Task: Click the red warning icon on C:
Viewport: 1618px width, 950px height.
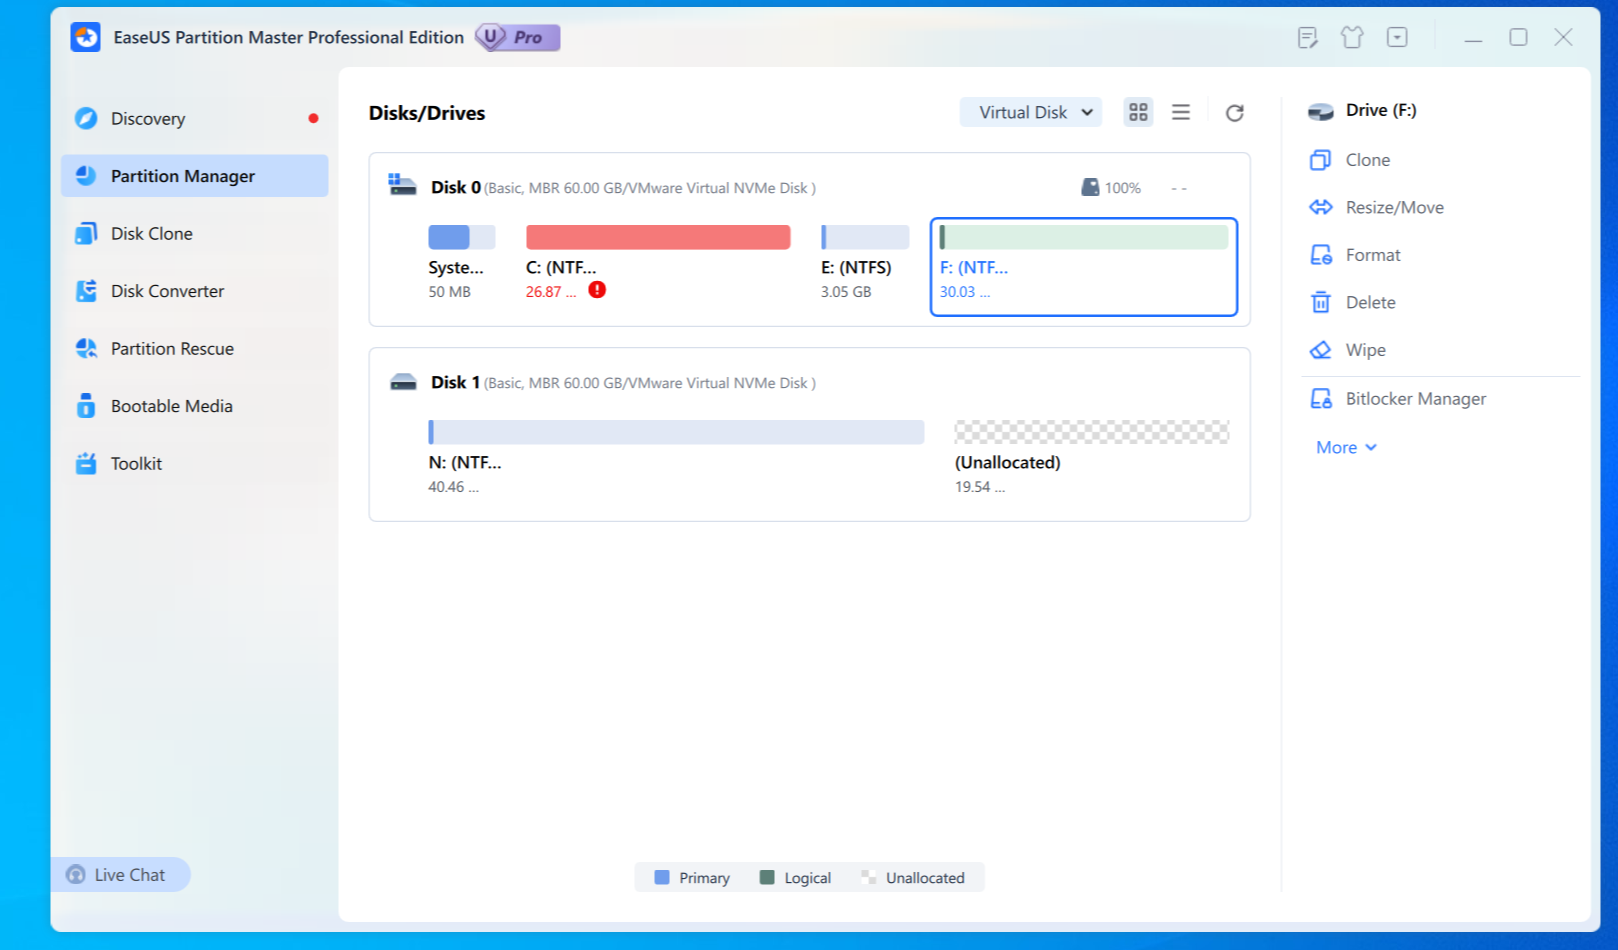Action: pos(597,290)
